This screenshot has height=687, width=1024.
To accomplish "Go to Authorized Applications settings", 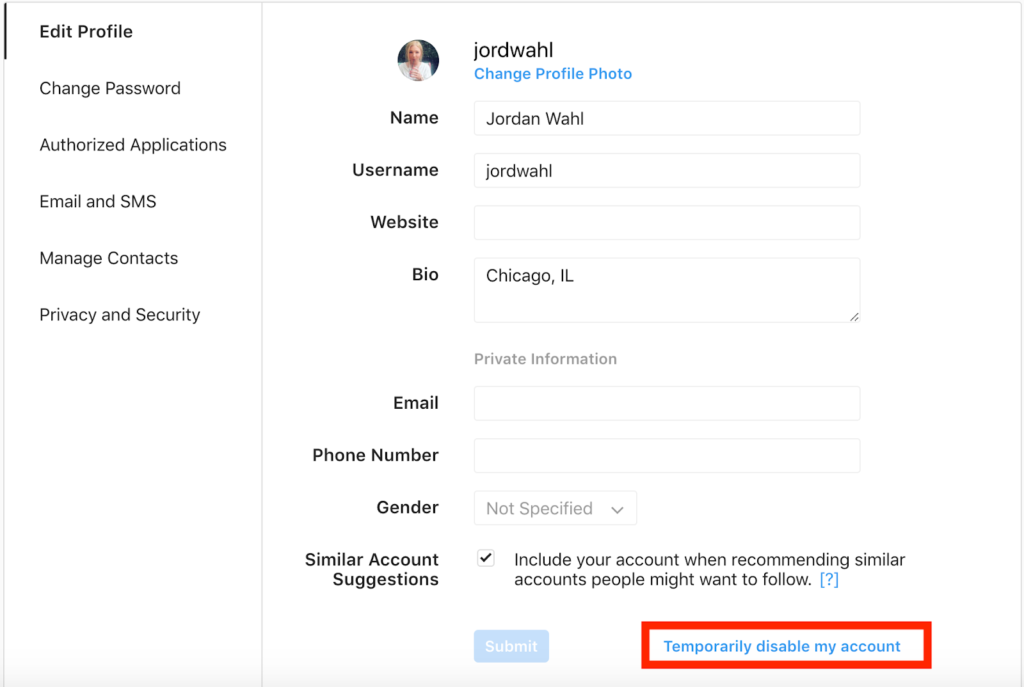I will click(133, 145).
